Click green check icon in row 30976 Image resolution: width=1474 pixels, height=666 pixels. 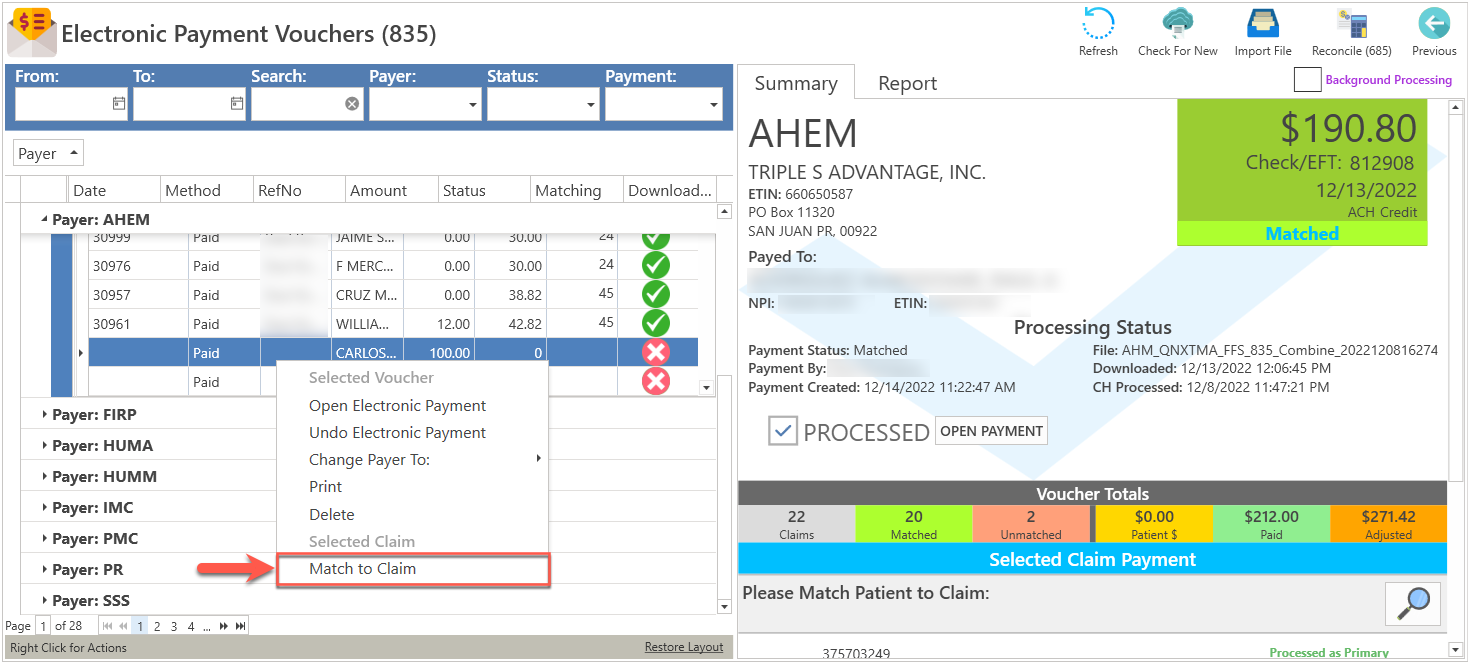(655, 266)
